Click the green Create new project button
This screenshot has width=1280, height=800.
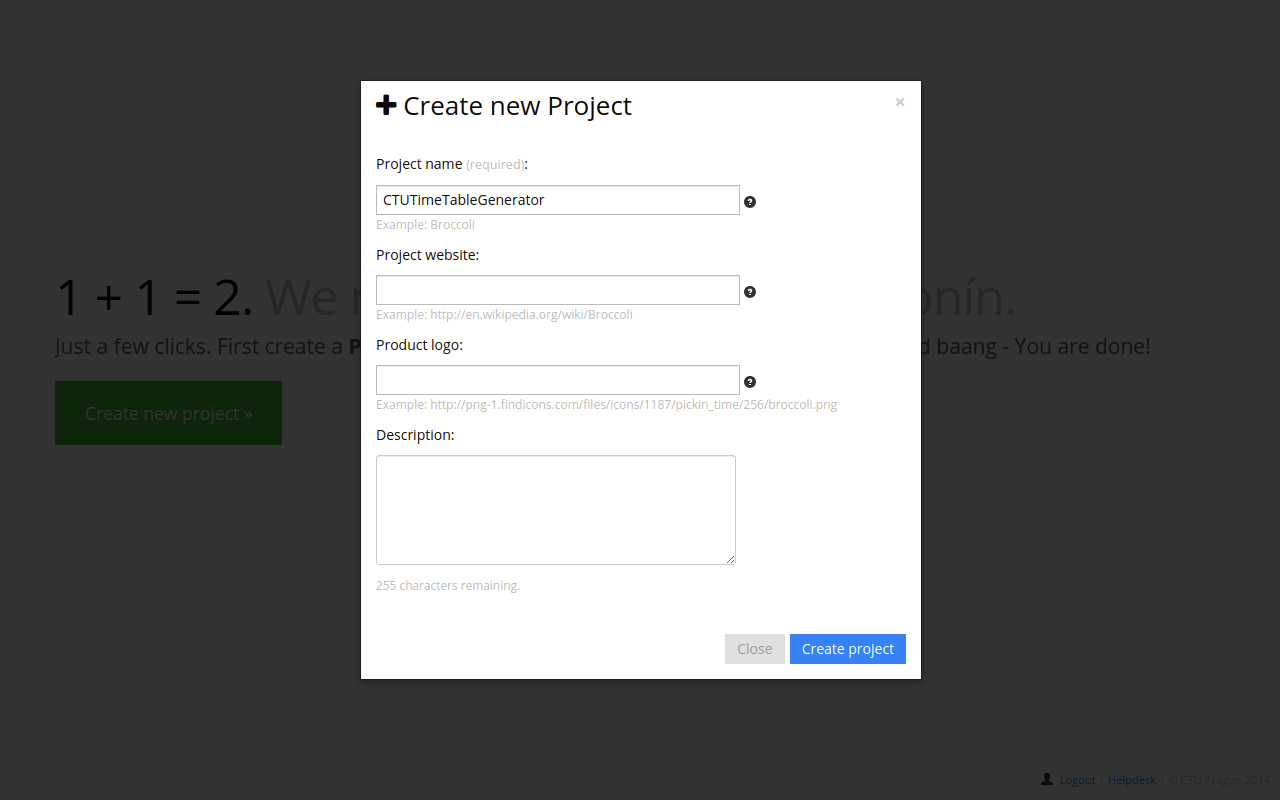tap(168, 413)
